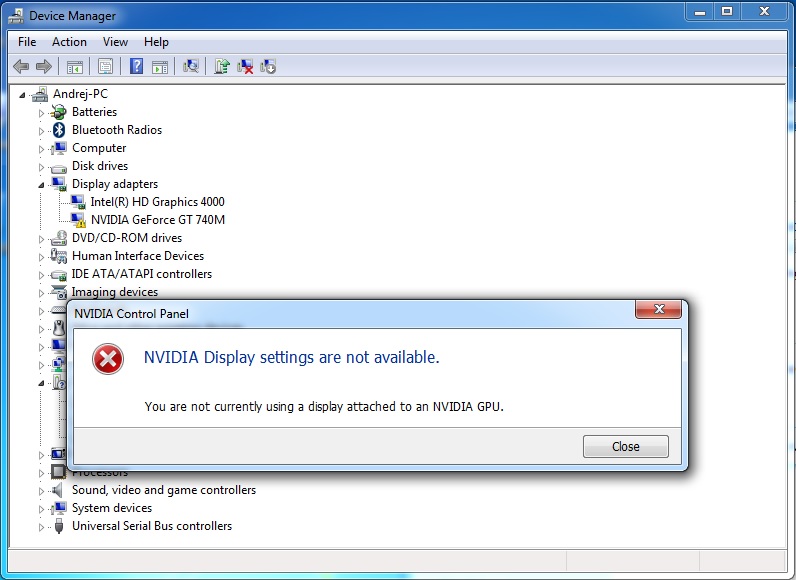This screenshot has height=580, width=796.
Task: Click Device Manager title bar icon
Action: coord(16,16)
